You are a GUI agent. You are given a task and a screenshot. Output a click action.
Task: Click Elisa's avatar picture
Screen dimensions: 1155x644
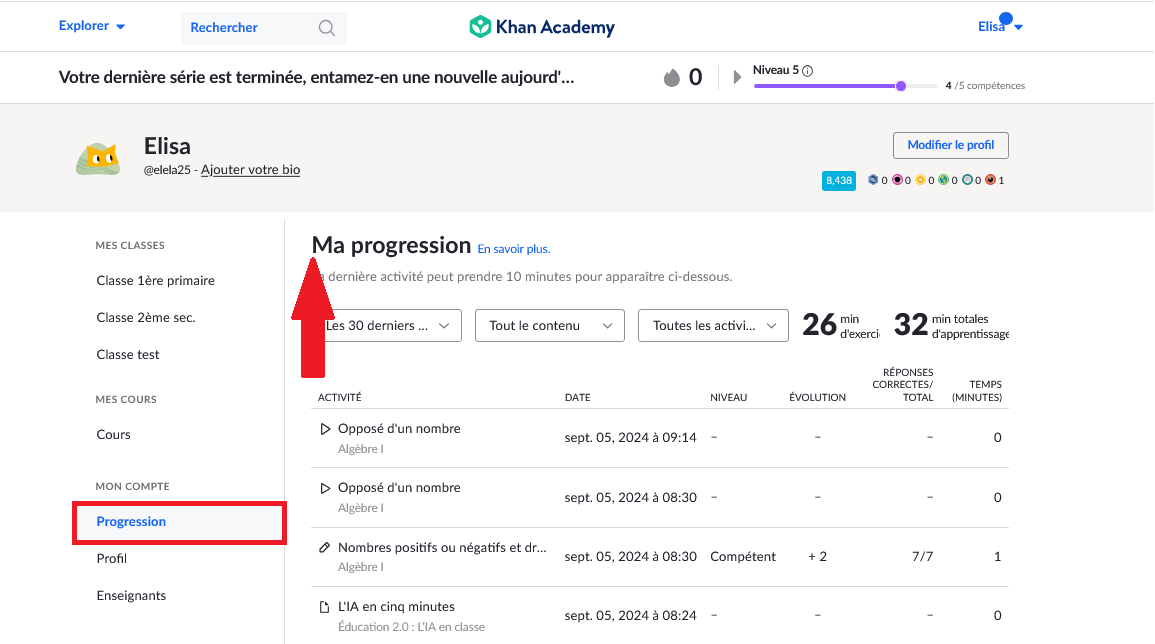98,158
